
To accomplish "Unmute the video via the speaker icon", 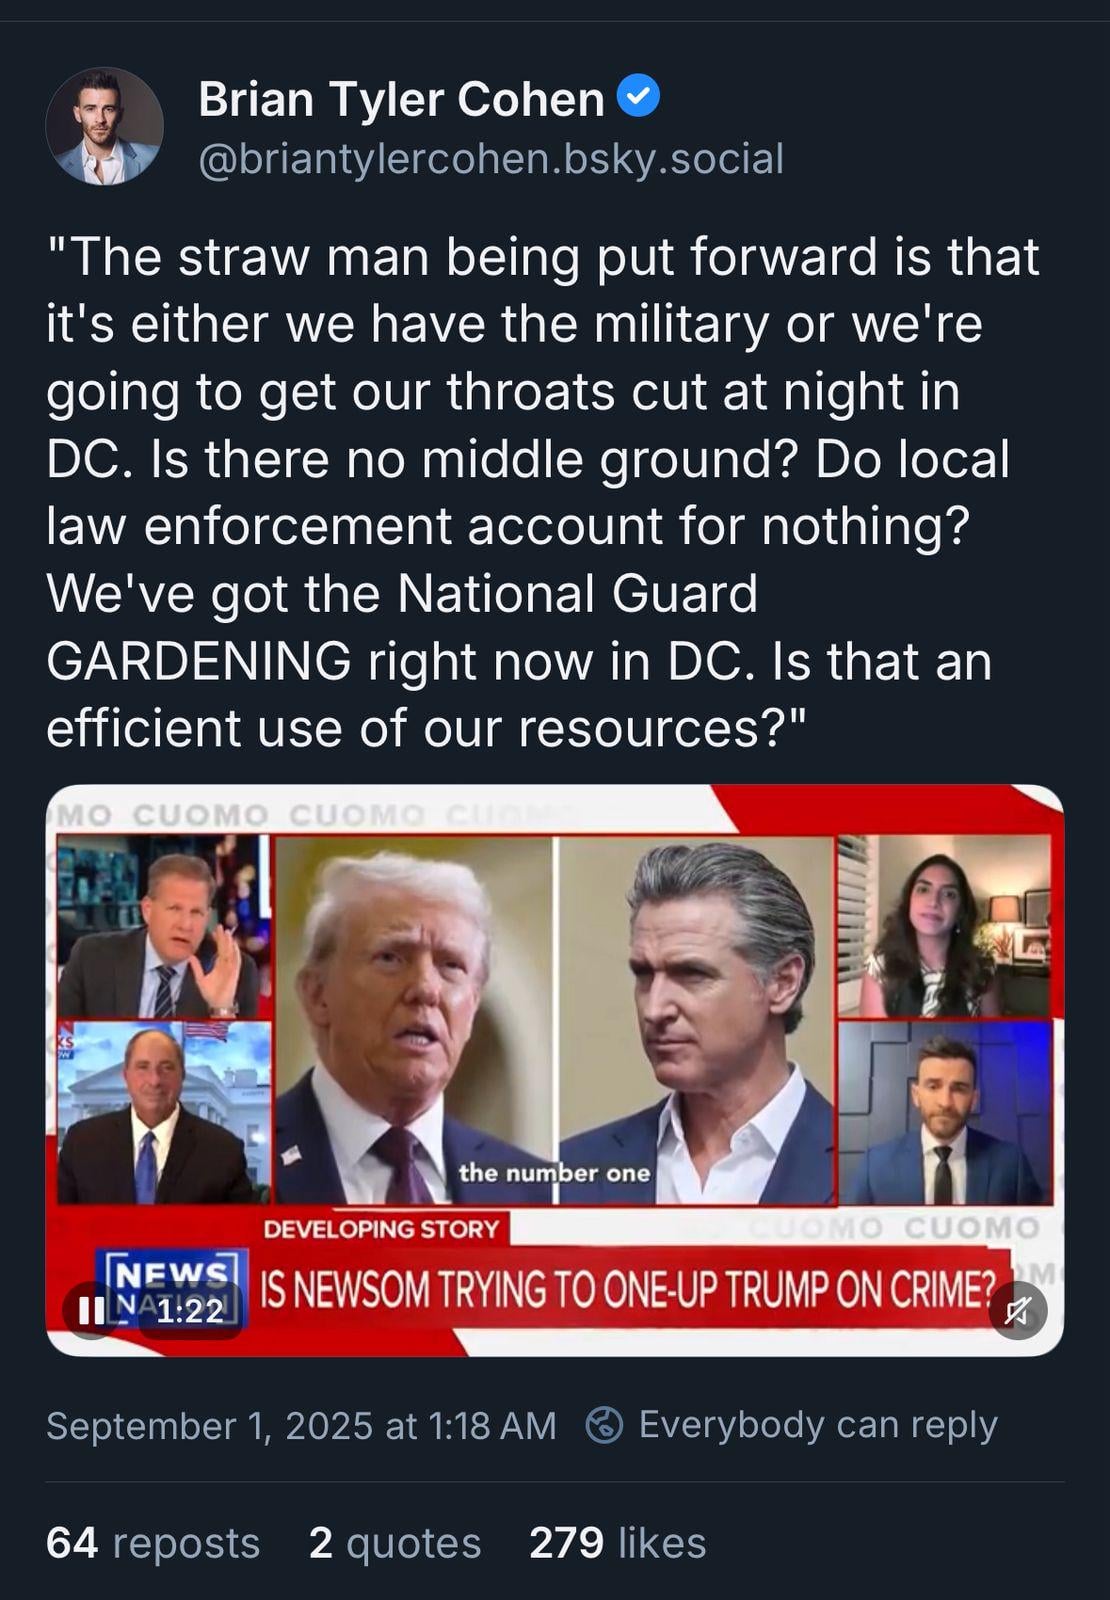I will tap(1018, 1310).
